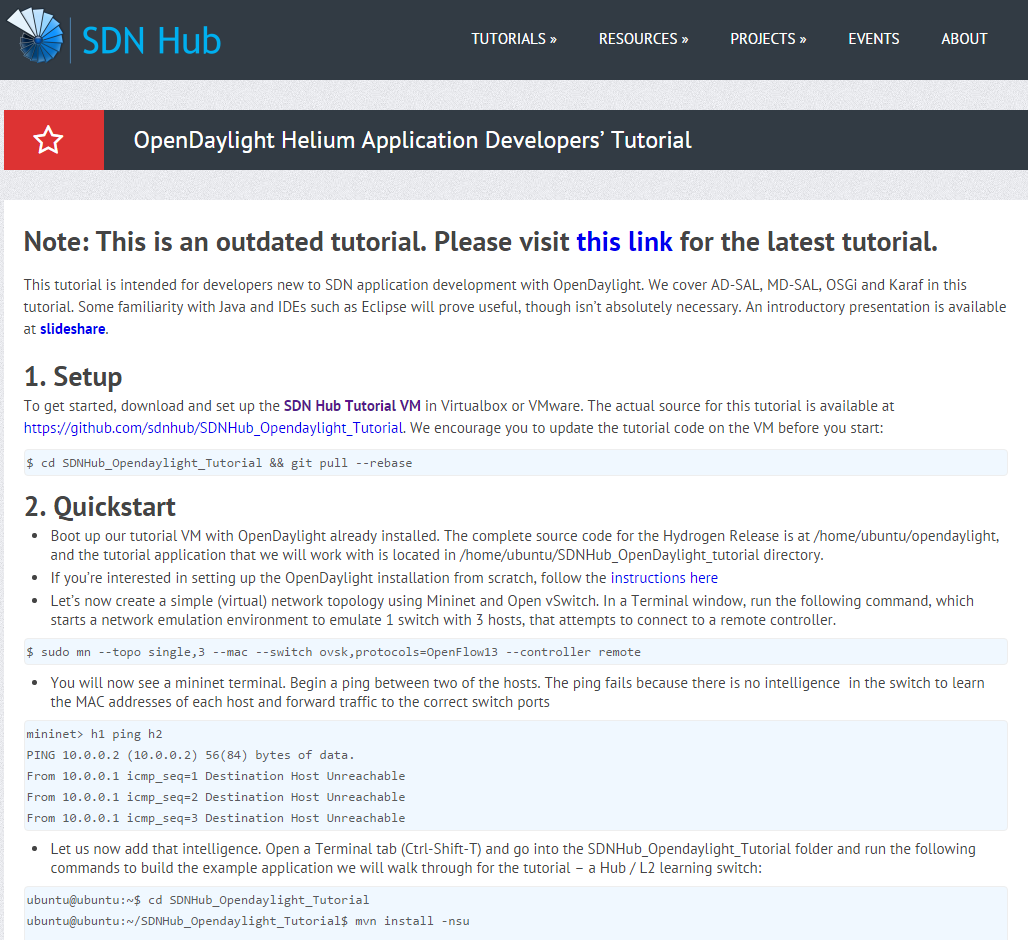Image resolution: width=1028 pixels, height=940 pixels.
Task: Click the '2. Quickstart' section heading
Action: [x=100, y=506]
